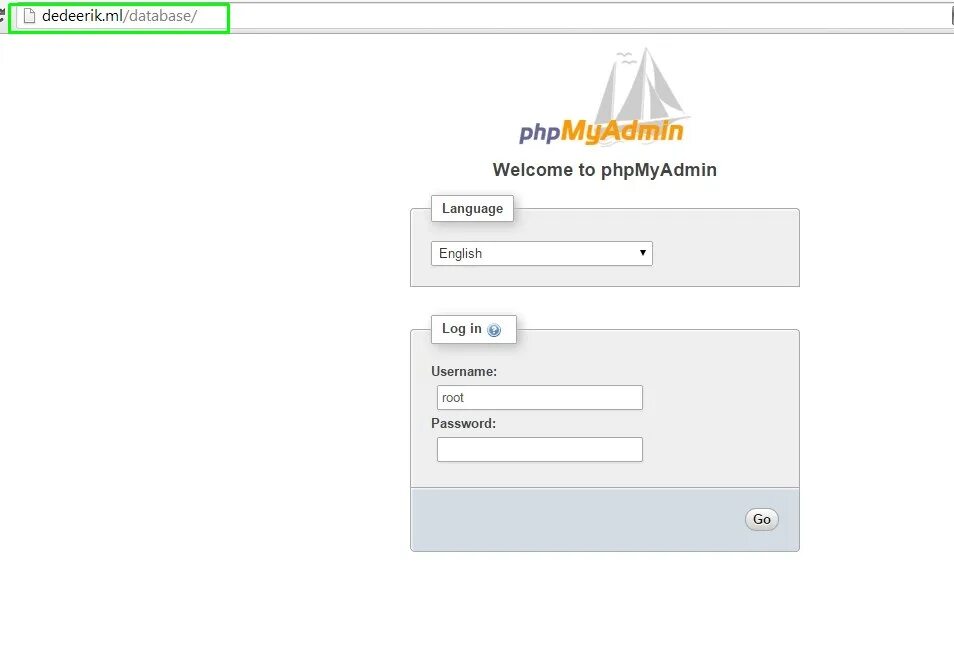Image resolution: width=954 pixels, height=650 pixels.
Task: Open the English language dropdown
Action: [x=541, y=253]
